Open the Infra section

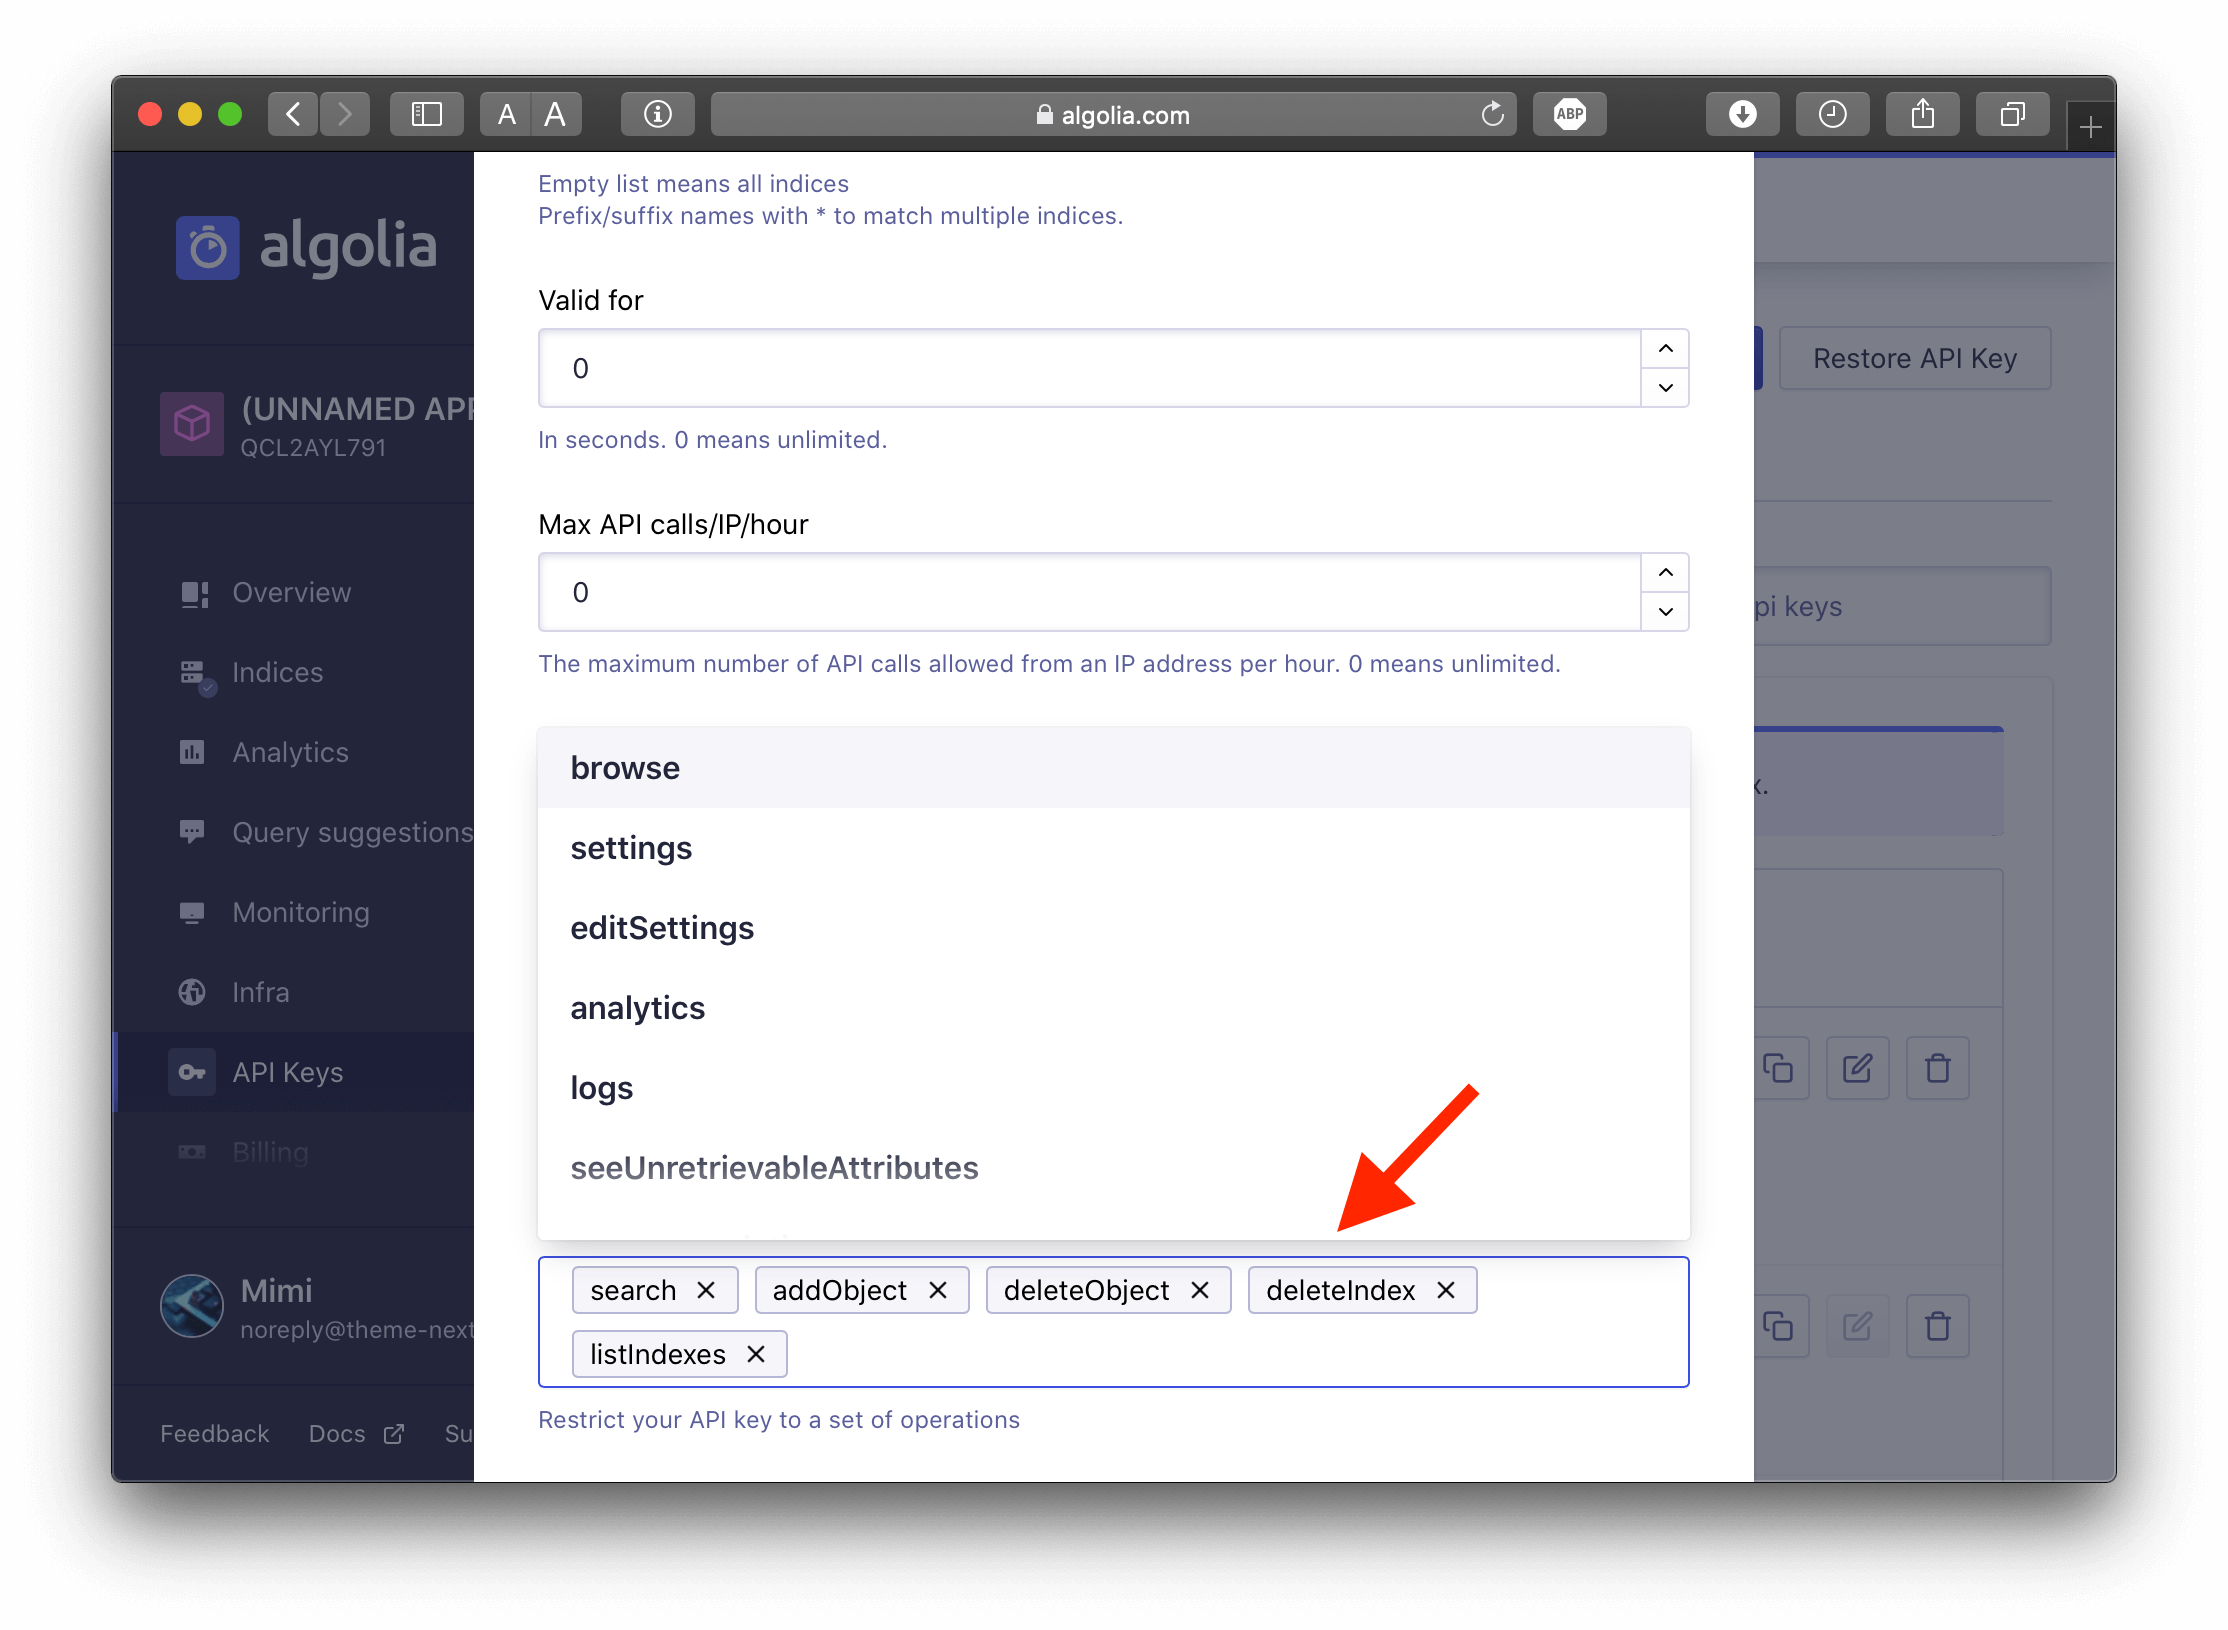[x=259, y=992]
